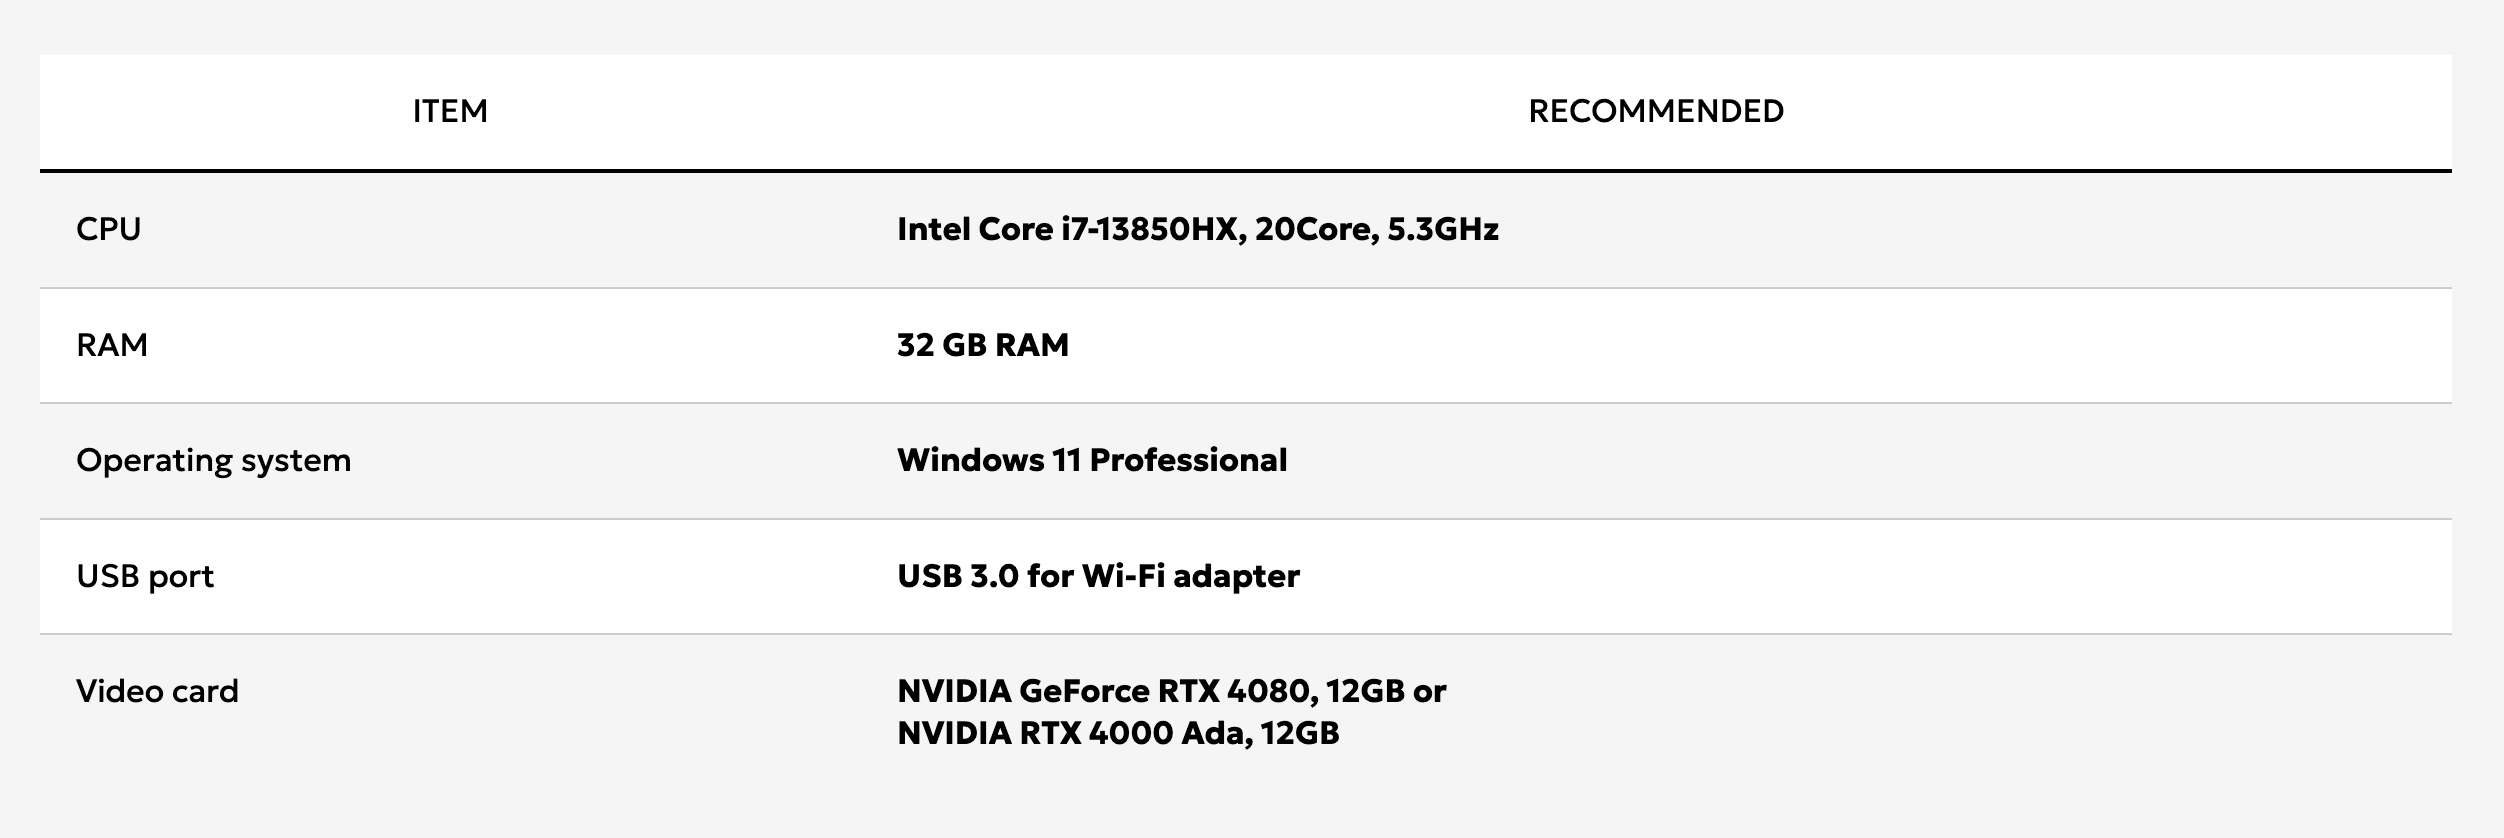
Task: Select the Windows 11 text
Action: point(988,460)
